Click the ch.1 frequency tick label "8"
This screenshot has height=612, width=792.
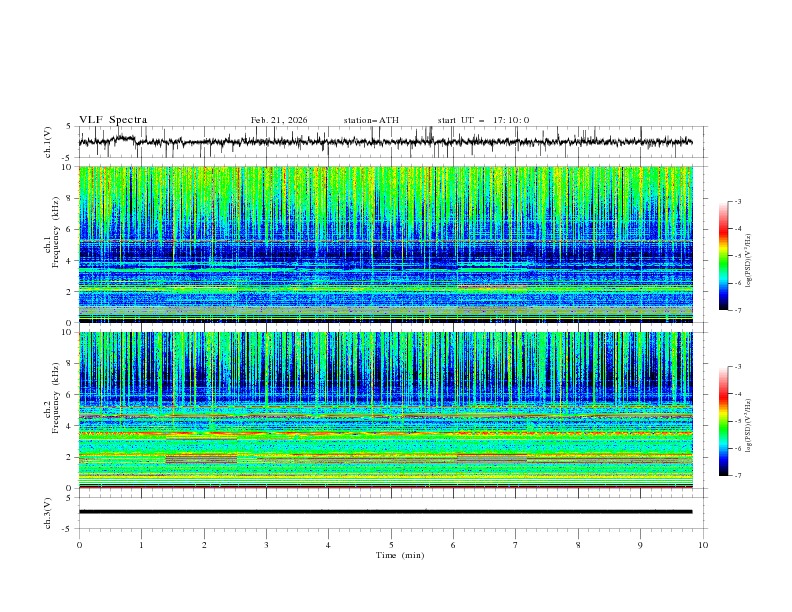coord(70,198)
